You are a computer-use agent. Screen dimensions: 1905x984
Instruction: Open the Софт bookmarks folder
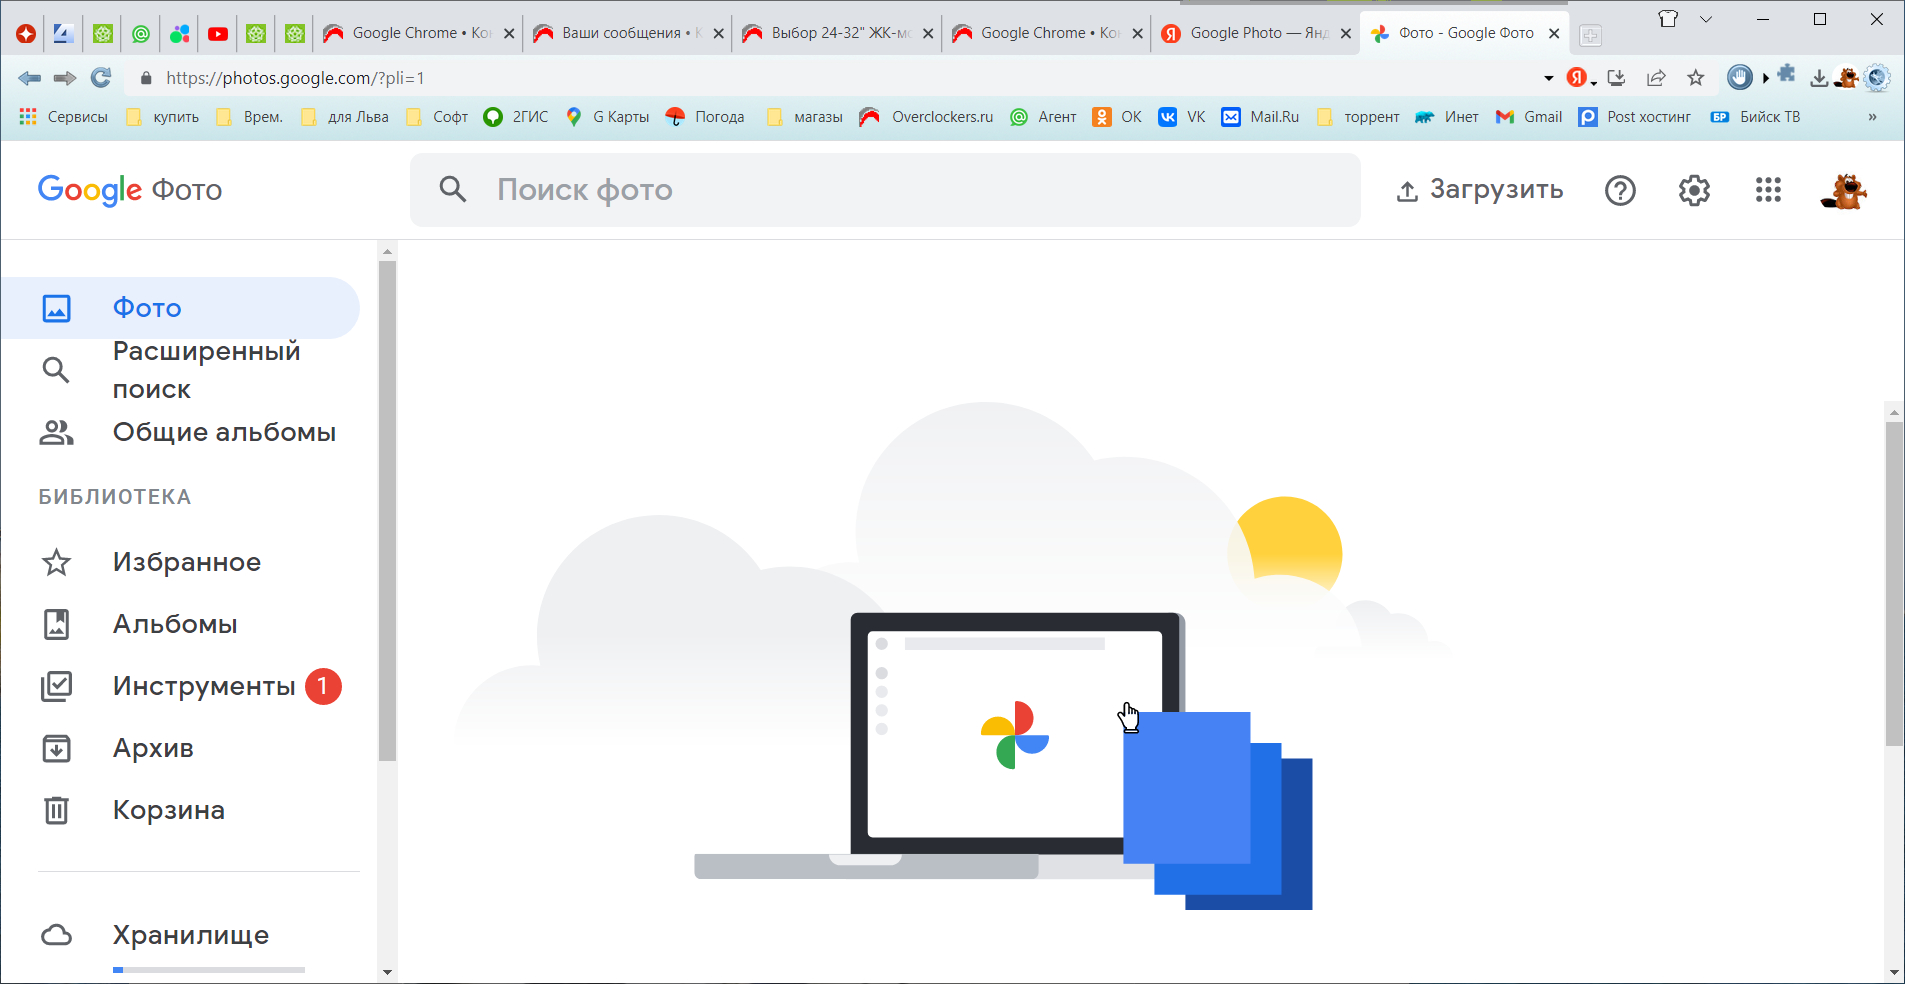(437, 117)
